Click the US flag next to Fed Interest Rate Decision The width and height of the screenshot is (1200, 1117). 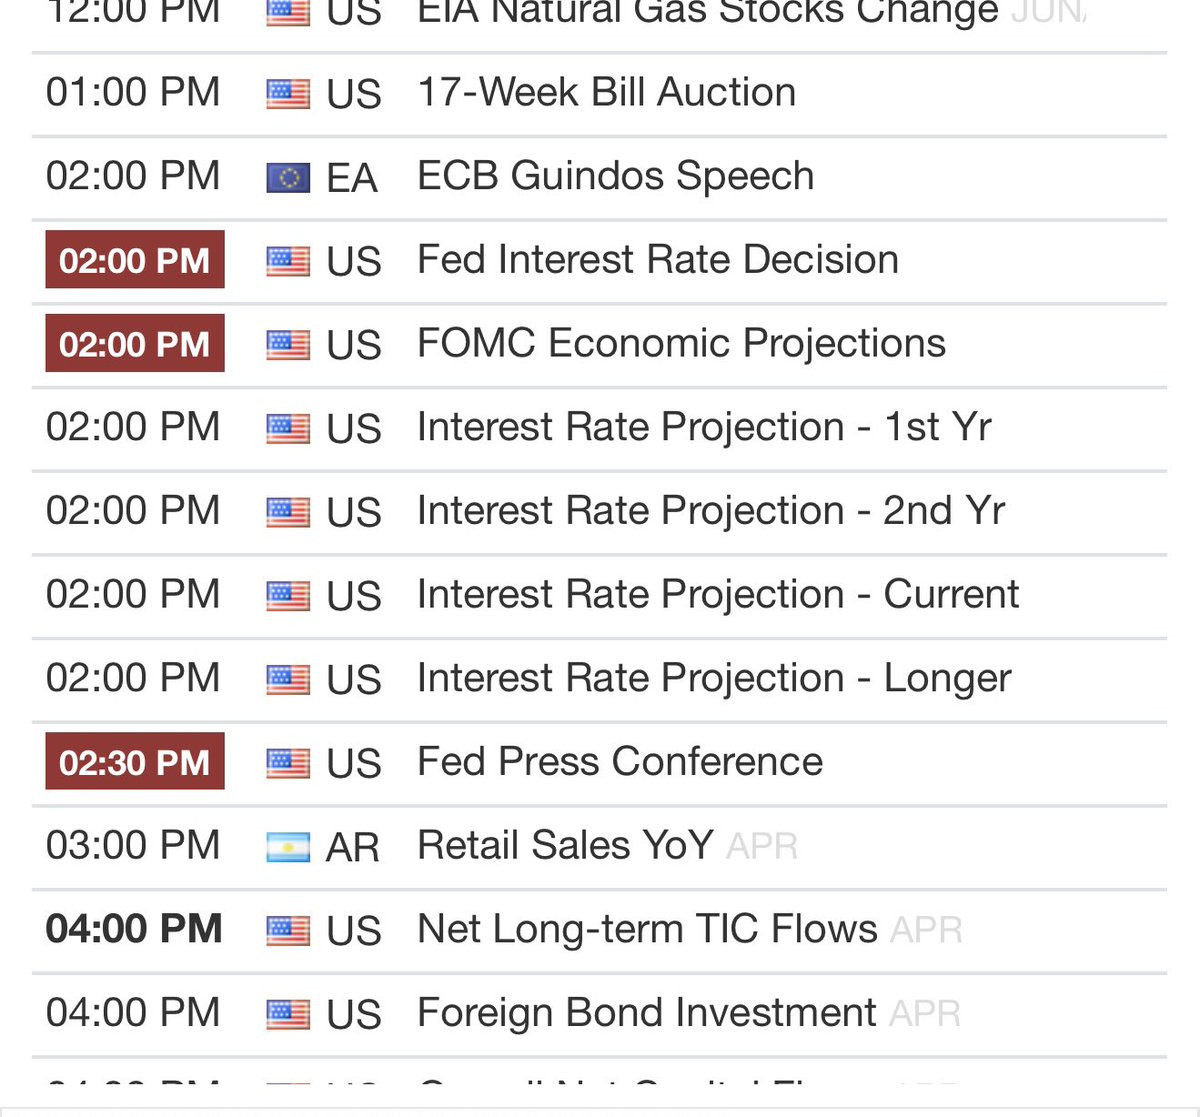288,261
